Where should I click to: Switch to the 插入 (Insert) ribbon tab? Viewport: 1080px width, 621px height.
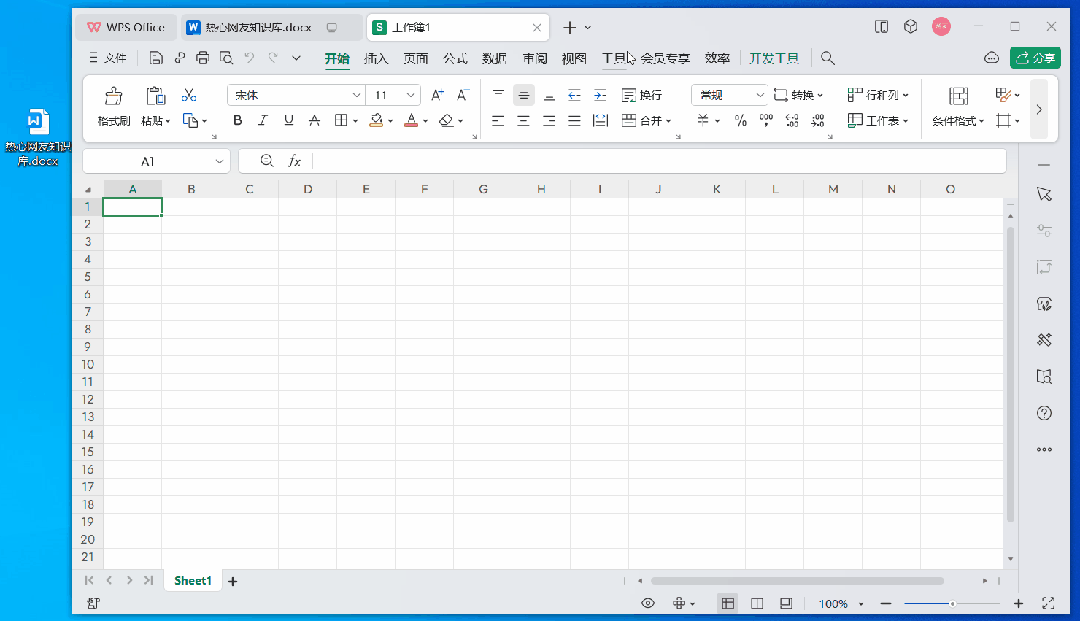376,58
